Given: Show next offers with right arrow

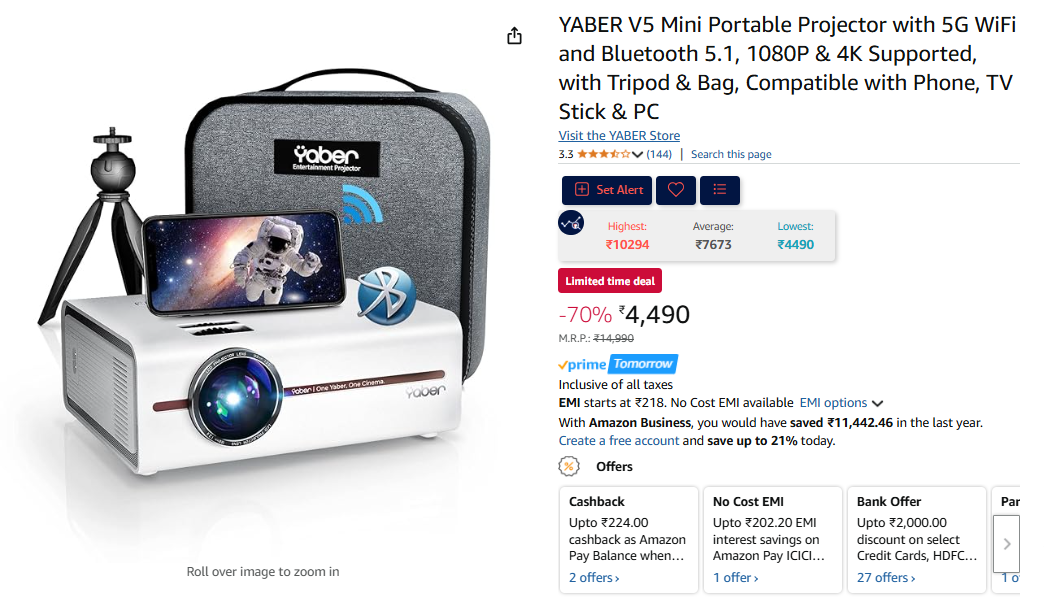Looking at the screenshot, I should point(1007,543).
